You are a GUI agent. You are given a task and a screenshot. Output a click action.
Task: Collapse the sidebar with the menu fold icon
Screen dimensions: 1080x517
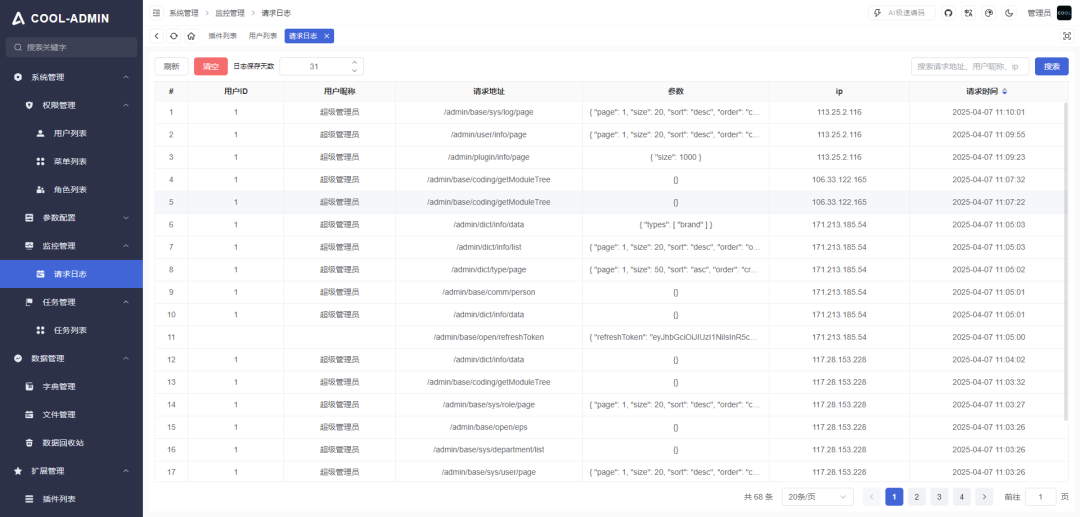pos(156,13)
